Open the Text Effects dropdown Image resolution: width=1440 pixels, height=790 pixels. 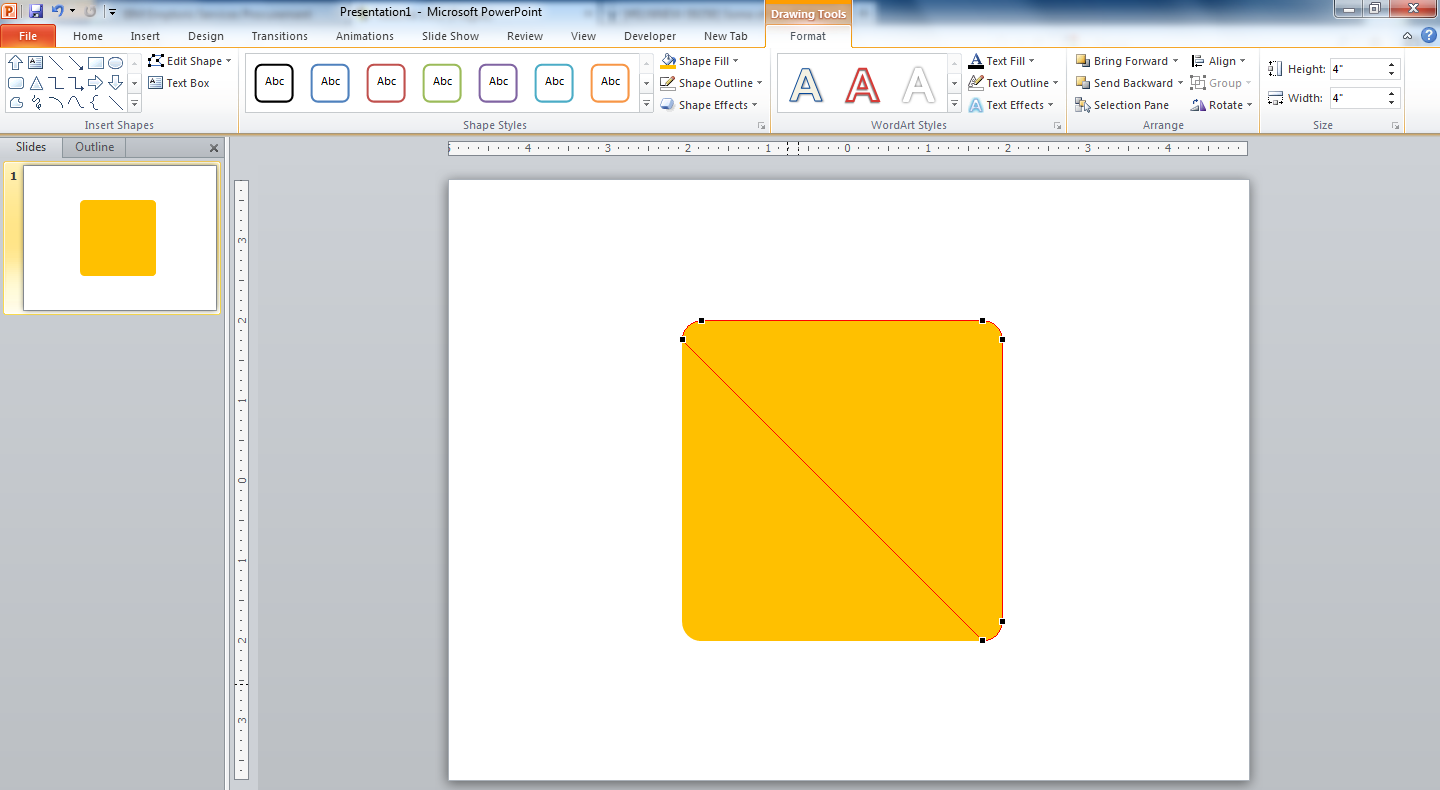(x=1011, y=105)
